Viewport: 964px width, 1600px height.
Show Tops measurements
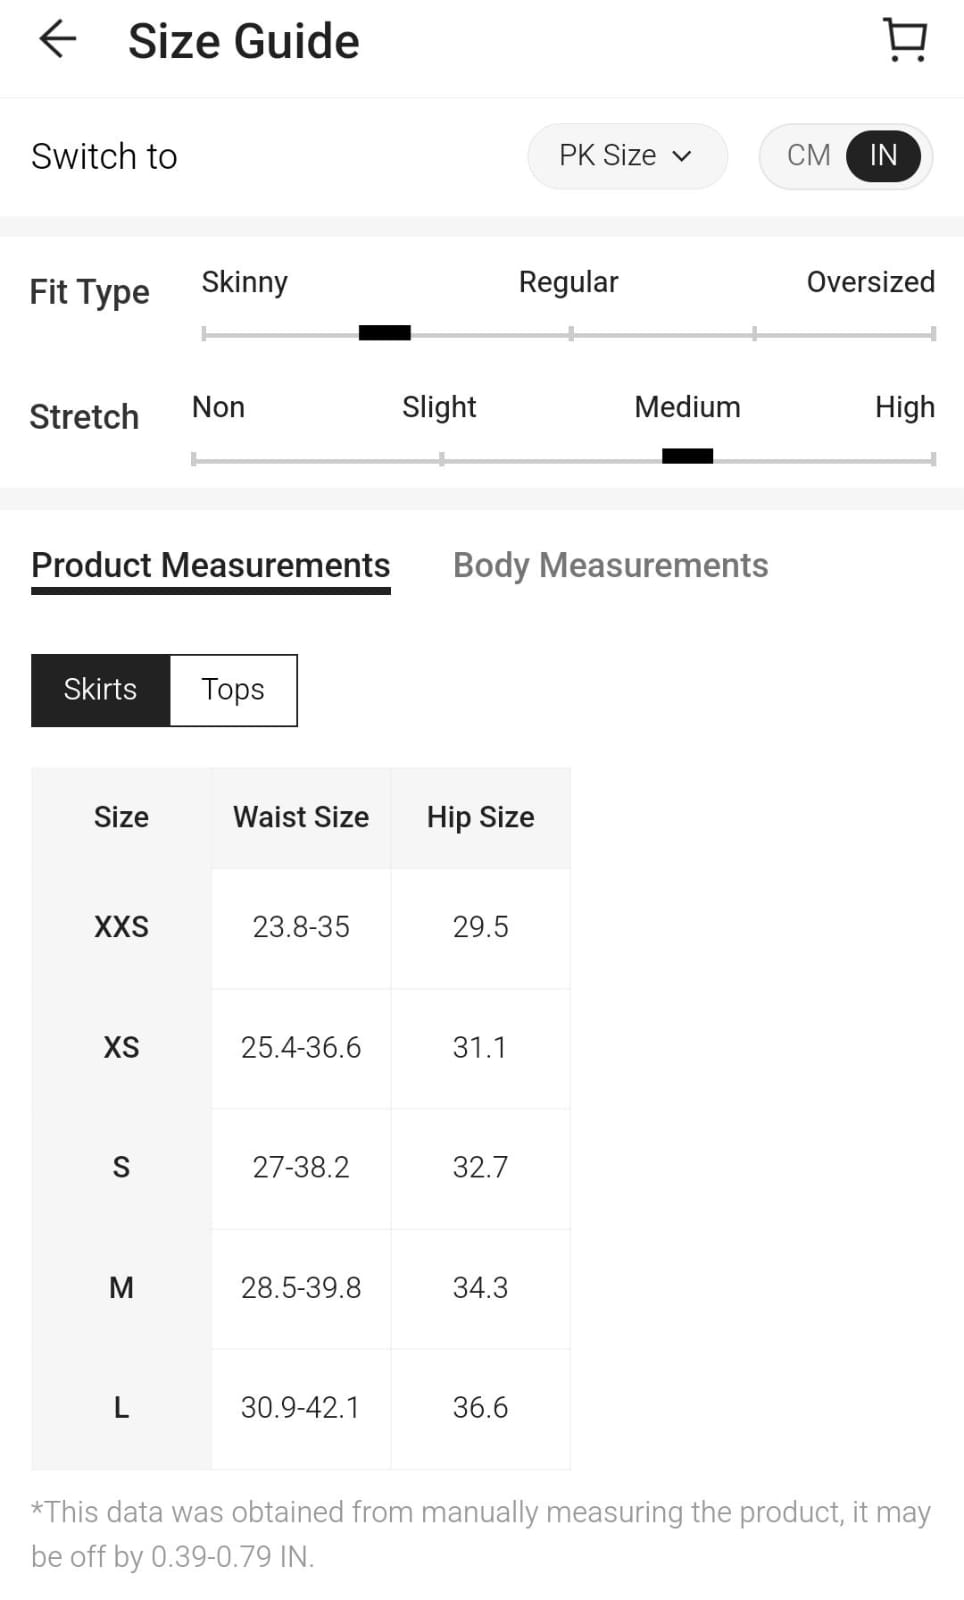point(233,690)
